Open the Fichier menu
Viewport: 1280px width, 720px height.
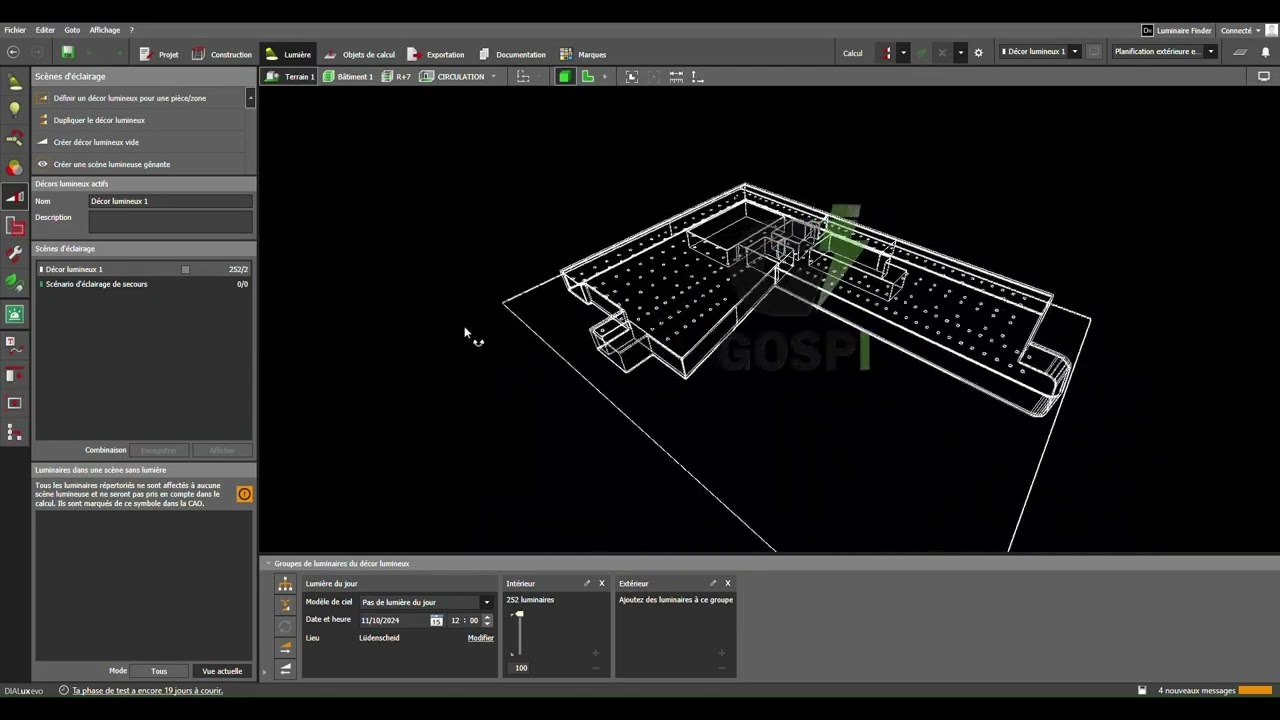[x=15, y=30]
